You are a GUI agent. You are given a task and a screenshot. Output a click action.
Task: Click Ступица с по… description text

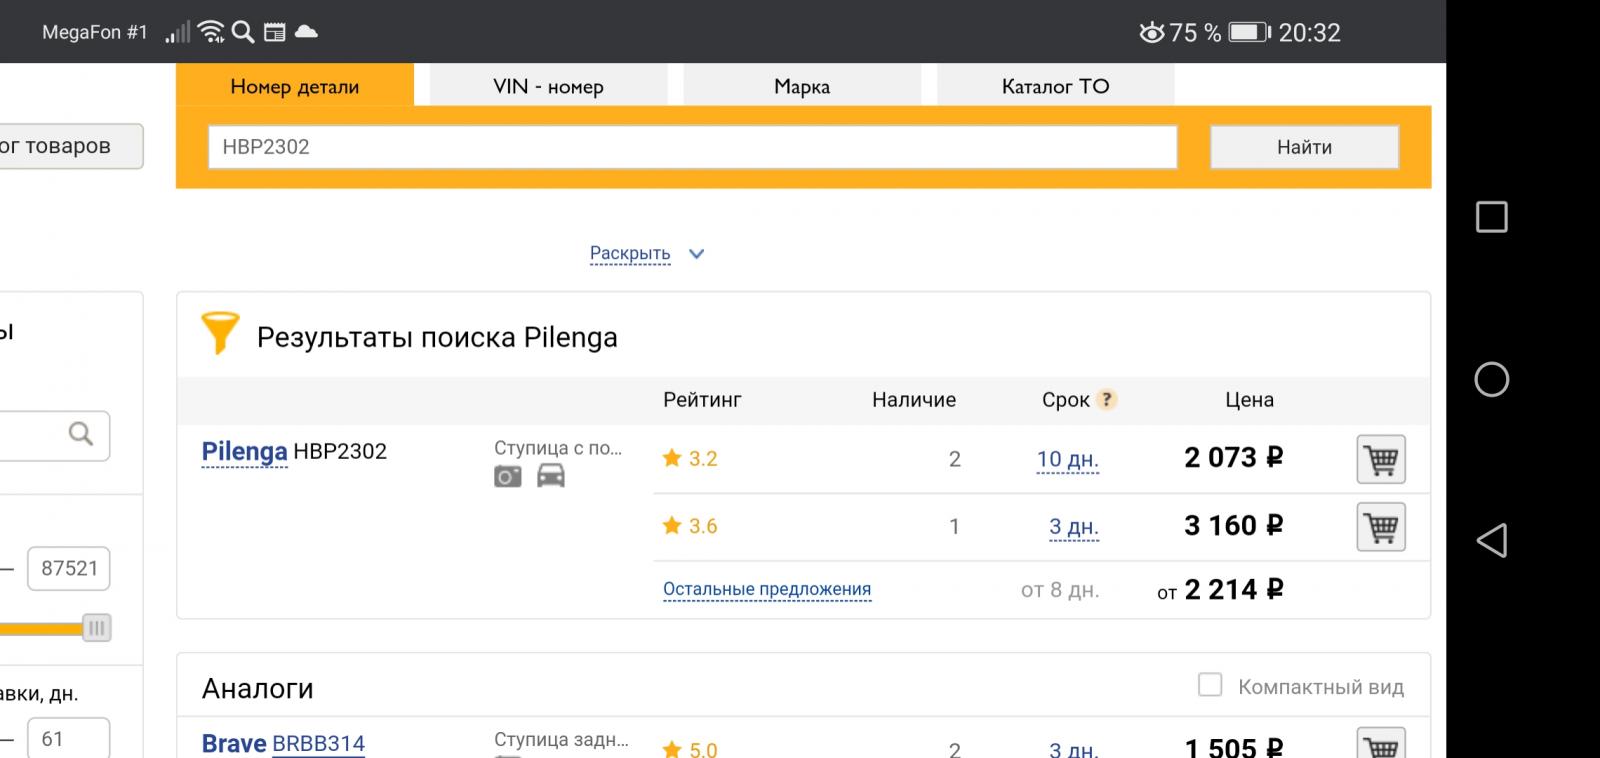pos(558,448)
